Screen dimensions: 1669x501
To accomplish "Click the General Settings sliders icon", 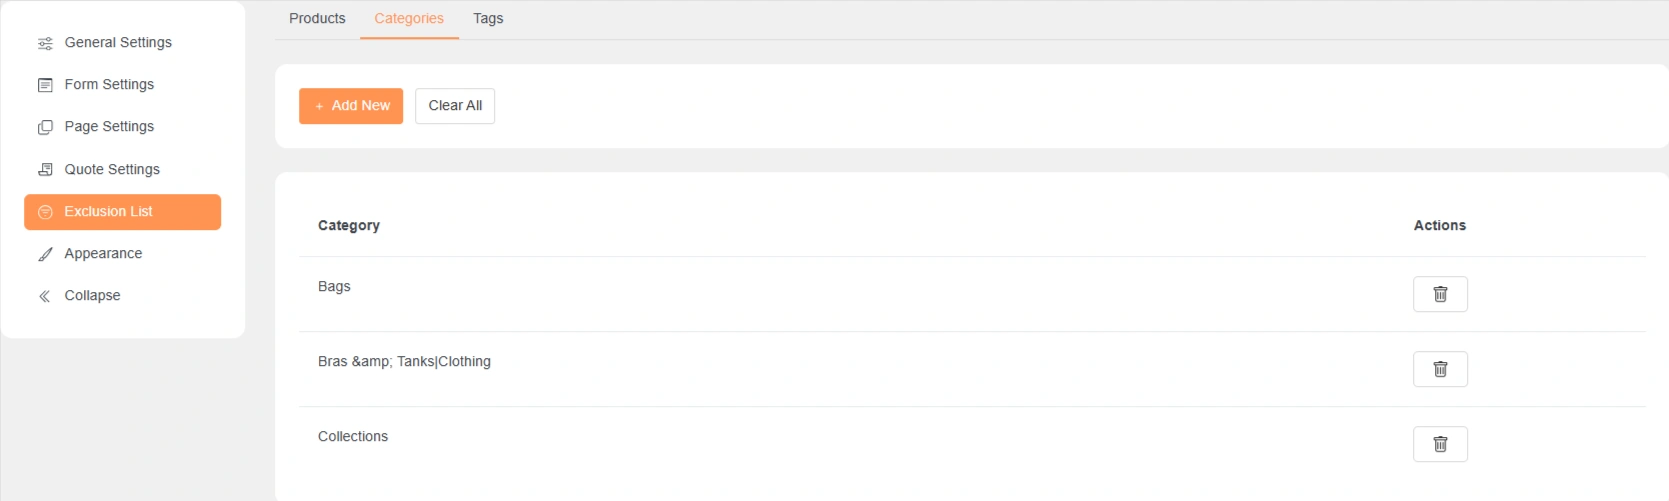I will click(45, 43).
